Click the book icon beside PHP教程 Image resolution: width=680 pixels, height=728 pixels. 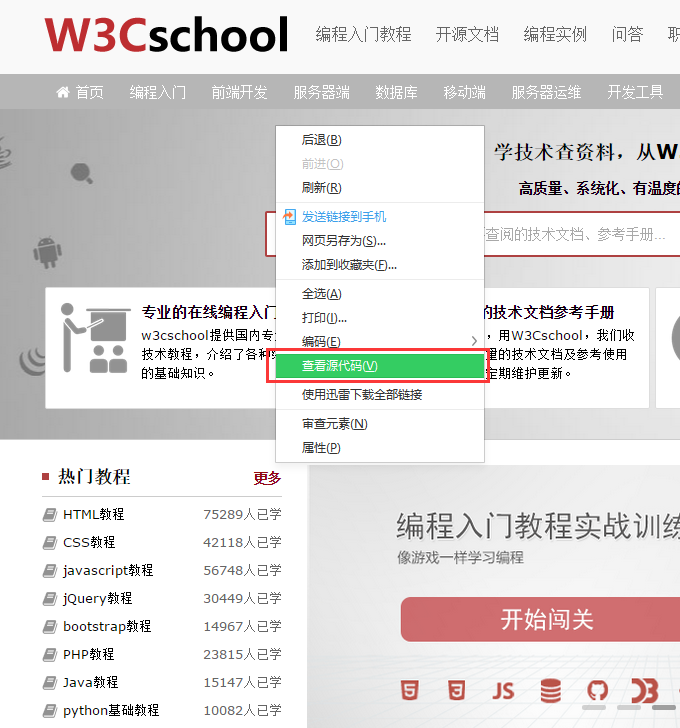[50, 654]
